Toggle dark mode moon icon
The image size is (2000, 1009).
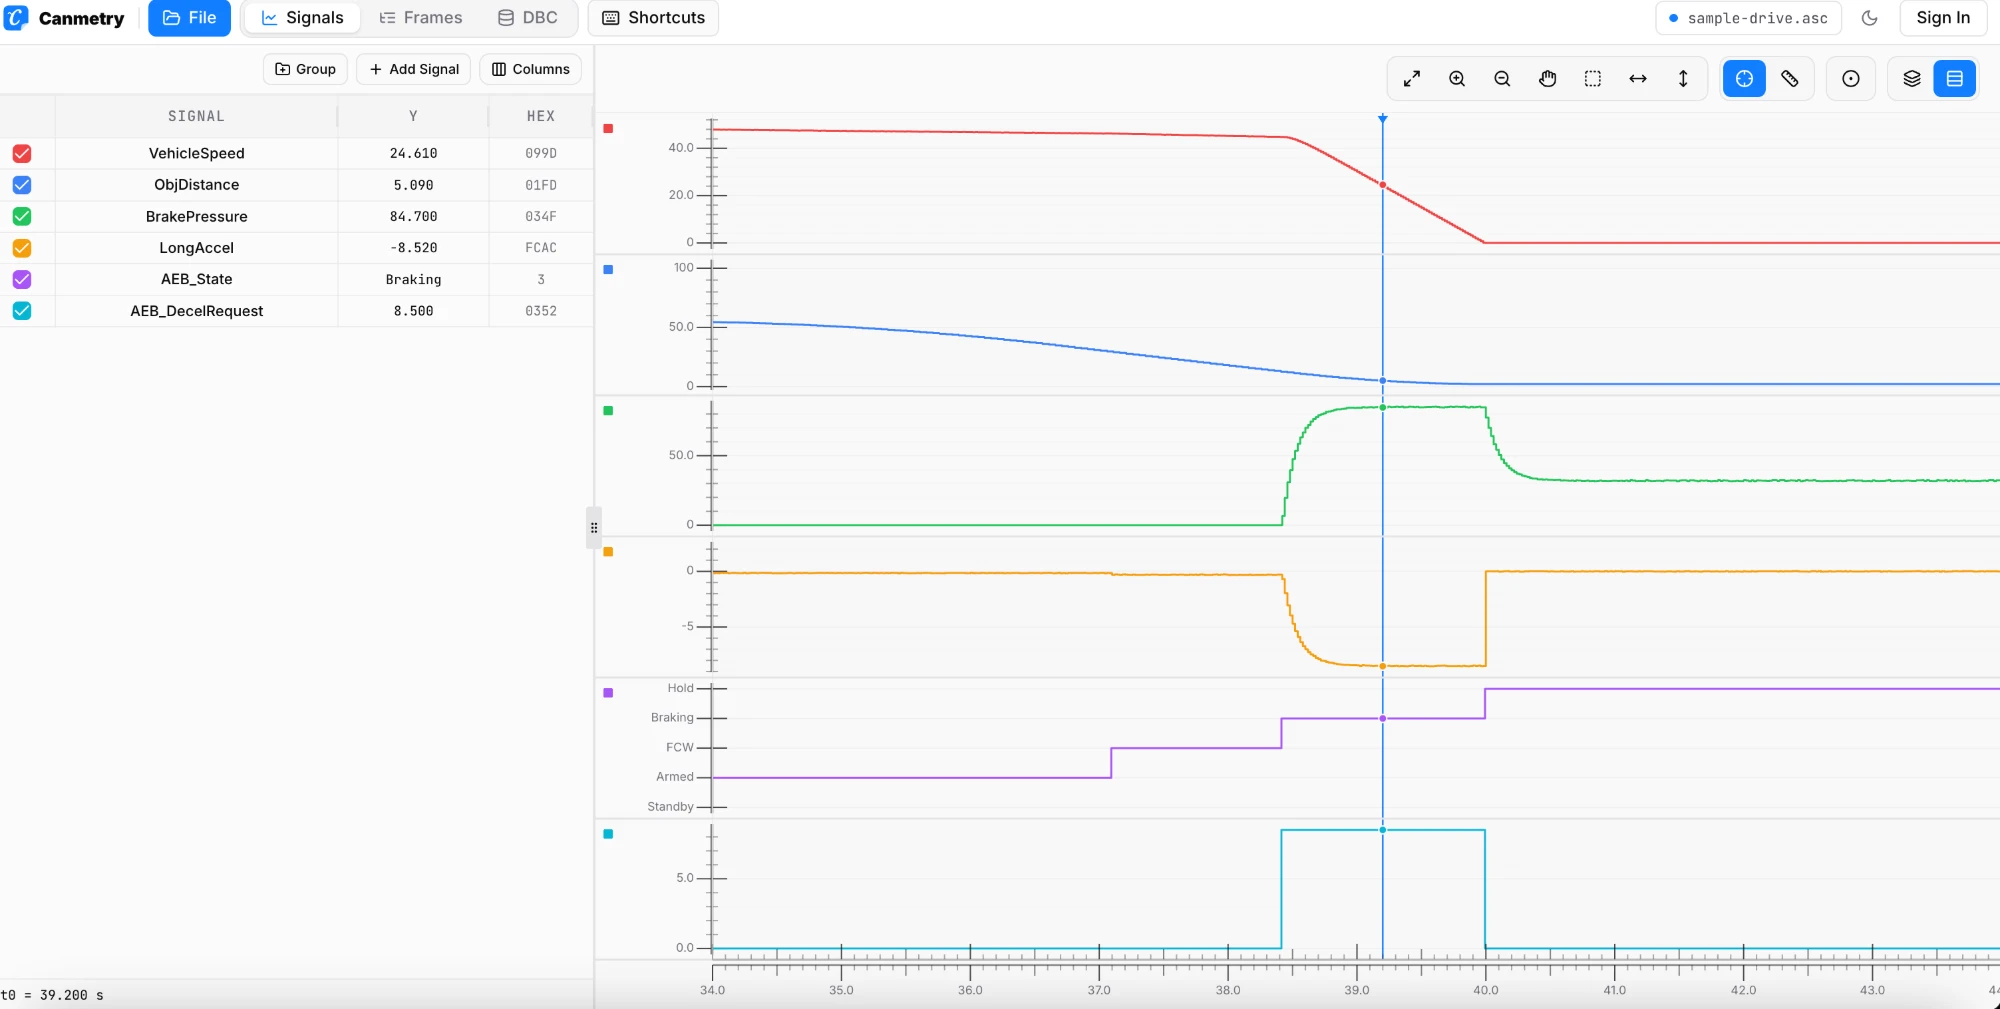click(x=1870, y=18)
